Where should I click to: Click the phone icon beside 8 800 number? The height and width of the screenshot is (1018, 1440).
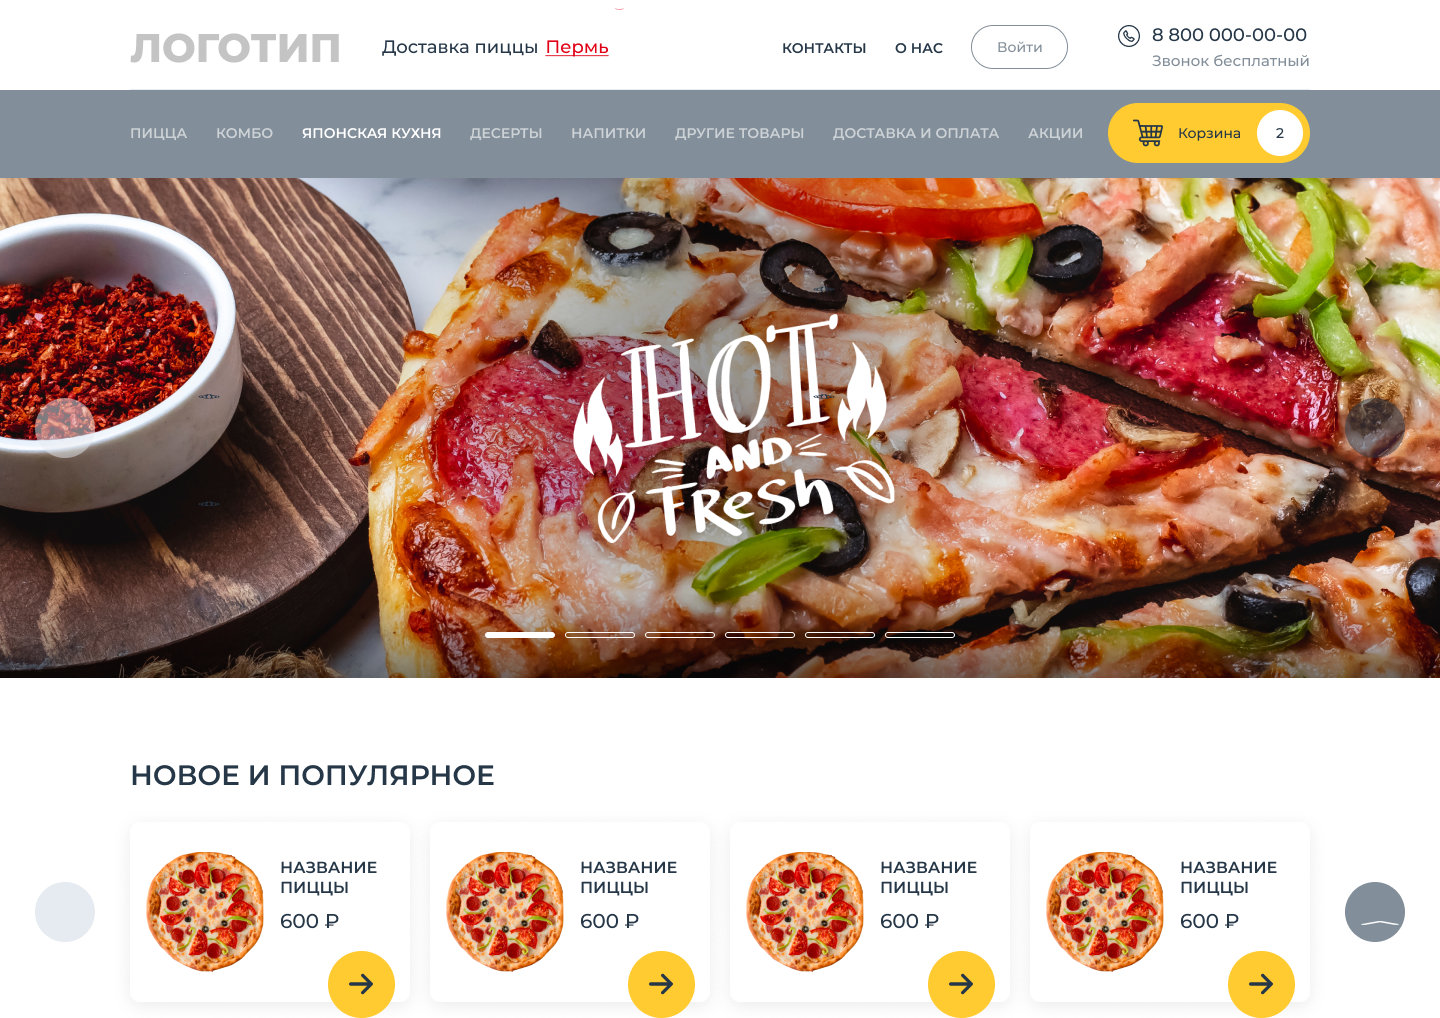pyautogui.click(x=1128, y=36)
